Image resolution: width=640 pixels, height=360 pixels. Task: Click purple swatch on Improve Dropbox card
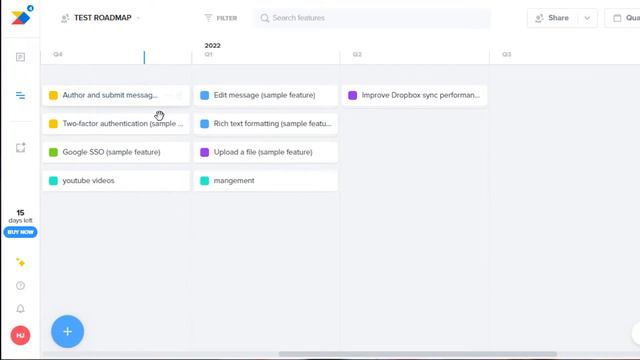(x=353, y=95)
